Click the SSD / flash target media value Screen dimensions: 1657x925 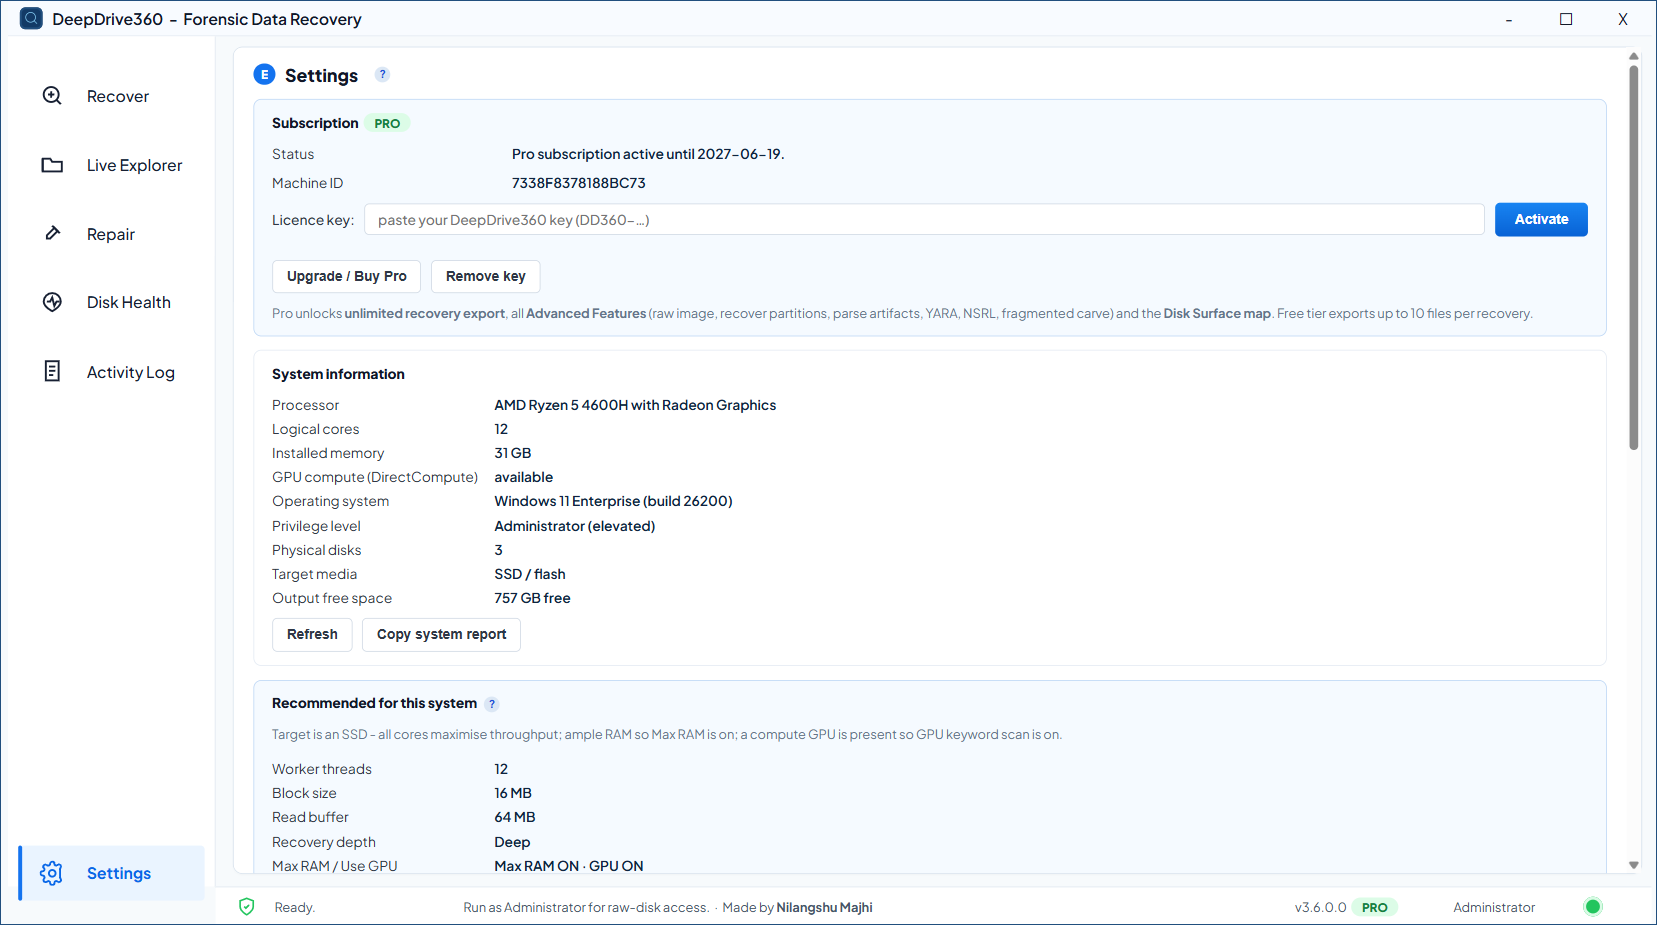coord(530,574)
